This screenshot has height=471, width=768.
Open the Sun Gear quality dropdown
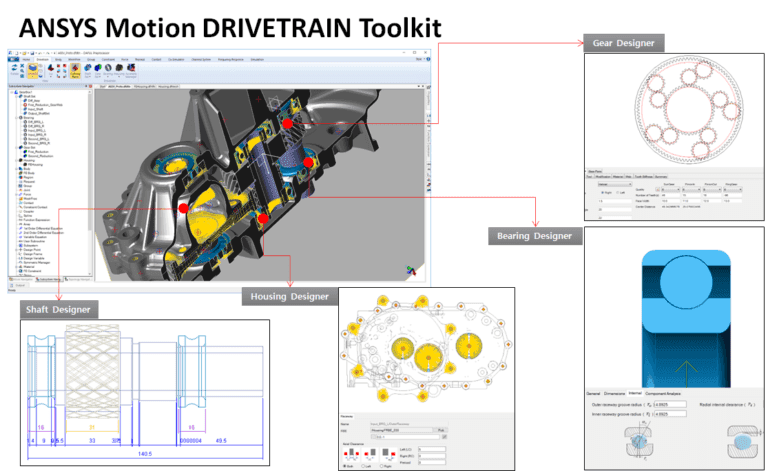pyautogui.click(x=671, y=189)
